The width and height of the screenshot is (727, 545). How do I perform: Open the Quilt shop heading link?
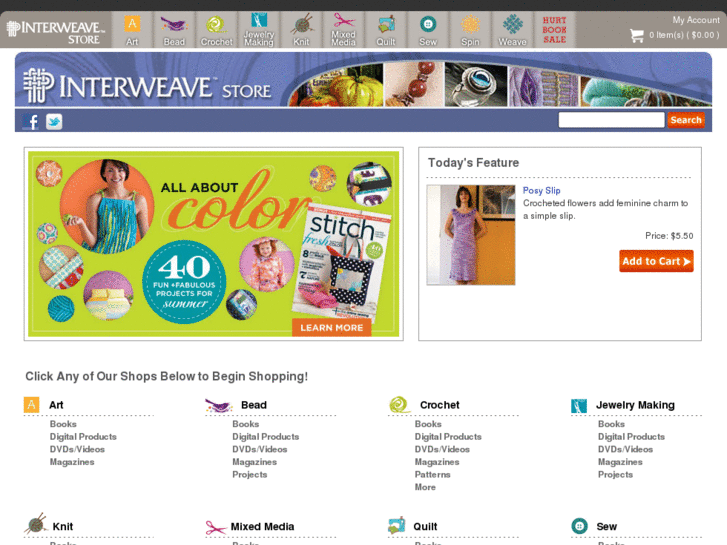[x=425, y=526]
